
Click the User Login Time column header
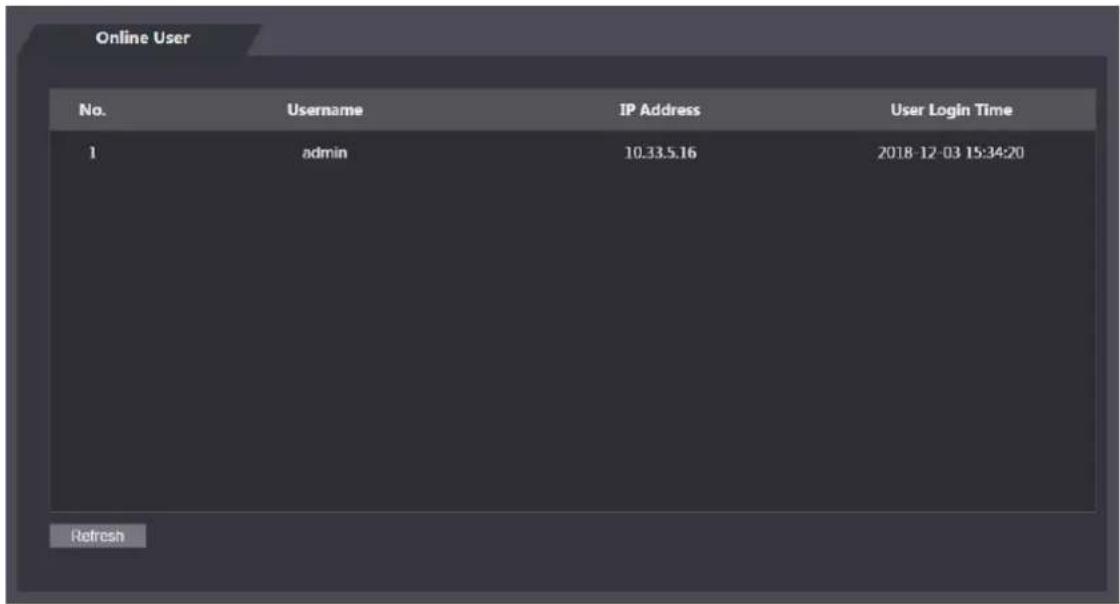pyautogui.click(x=951, y=110)
